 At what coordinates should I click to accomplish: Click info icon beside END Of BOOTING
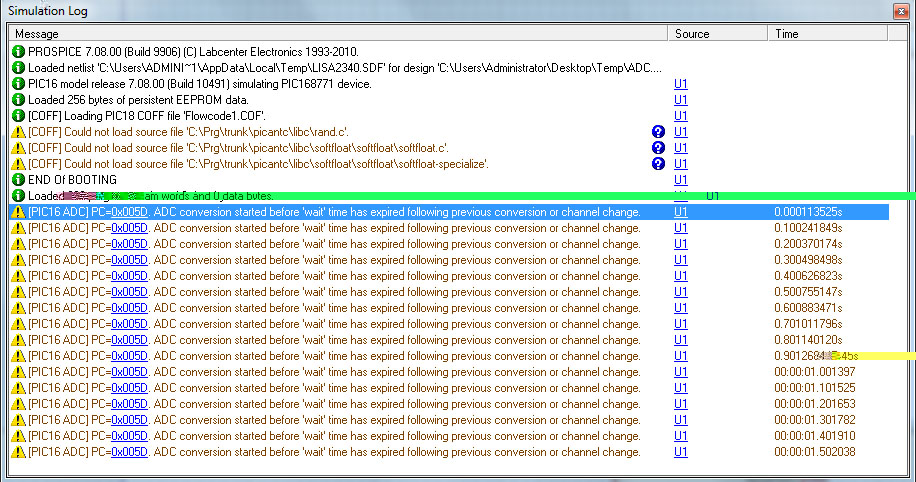click(18, 180)
